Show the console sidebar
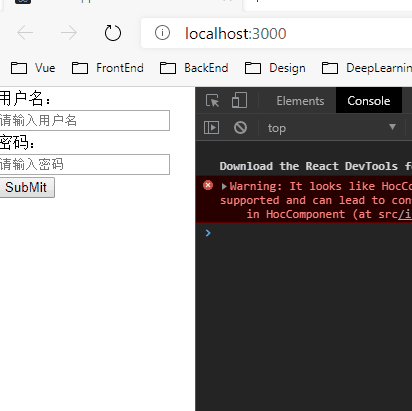The height and width of the screenshot is (411, 412). pyautogui.click(x=211, y=127)
